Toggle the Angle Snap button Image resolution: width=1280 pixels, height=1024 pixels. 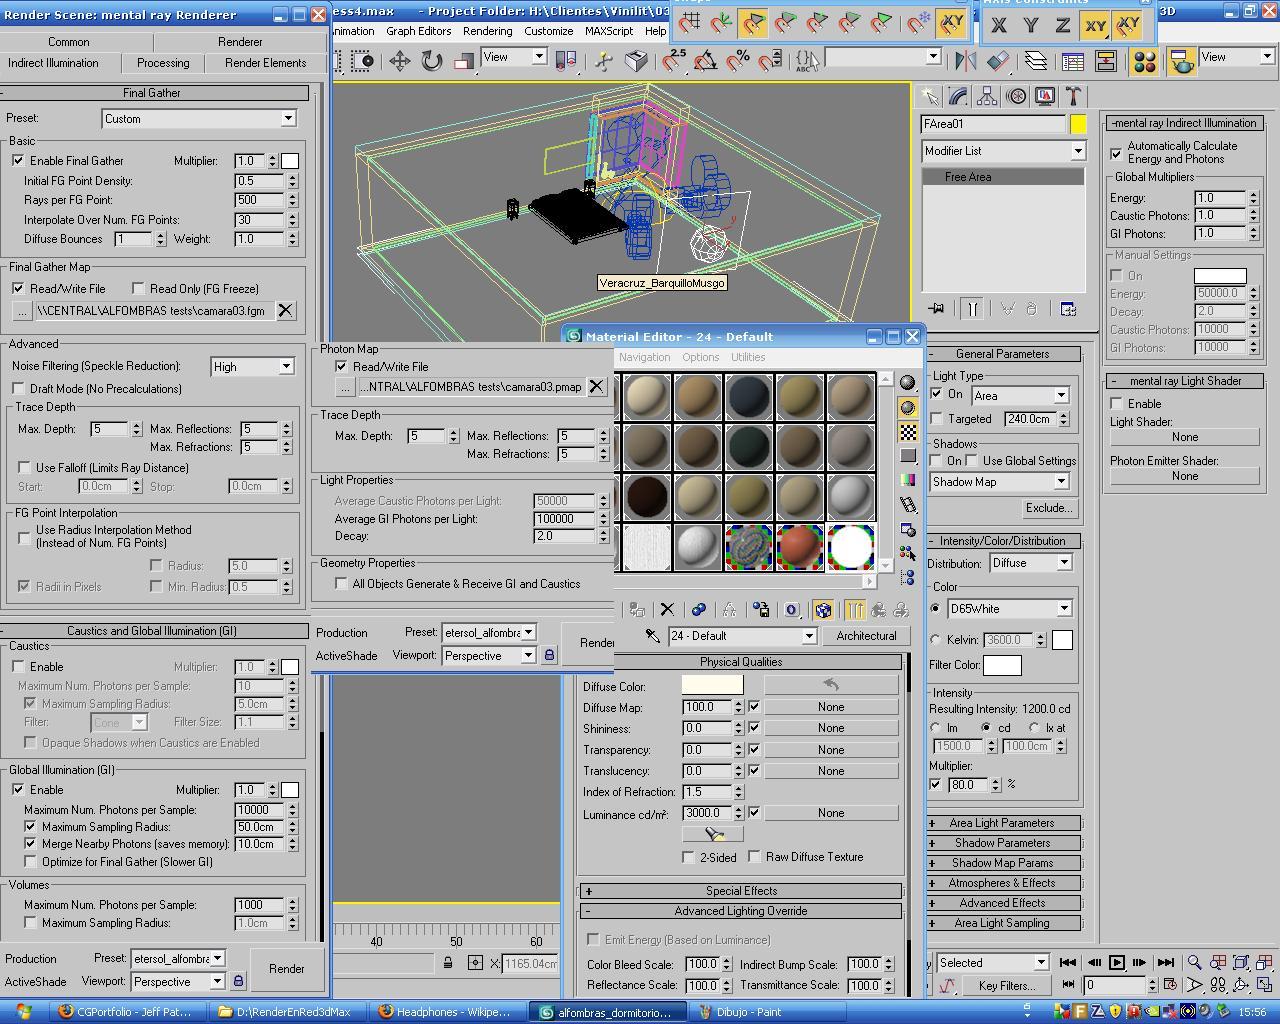point(705,61)
